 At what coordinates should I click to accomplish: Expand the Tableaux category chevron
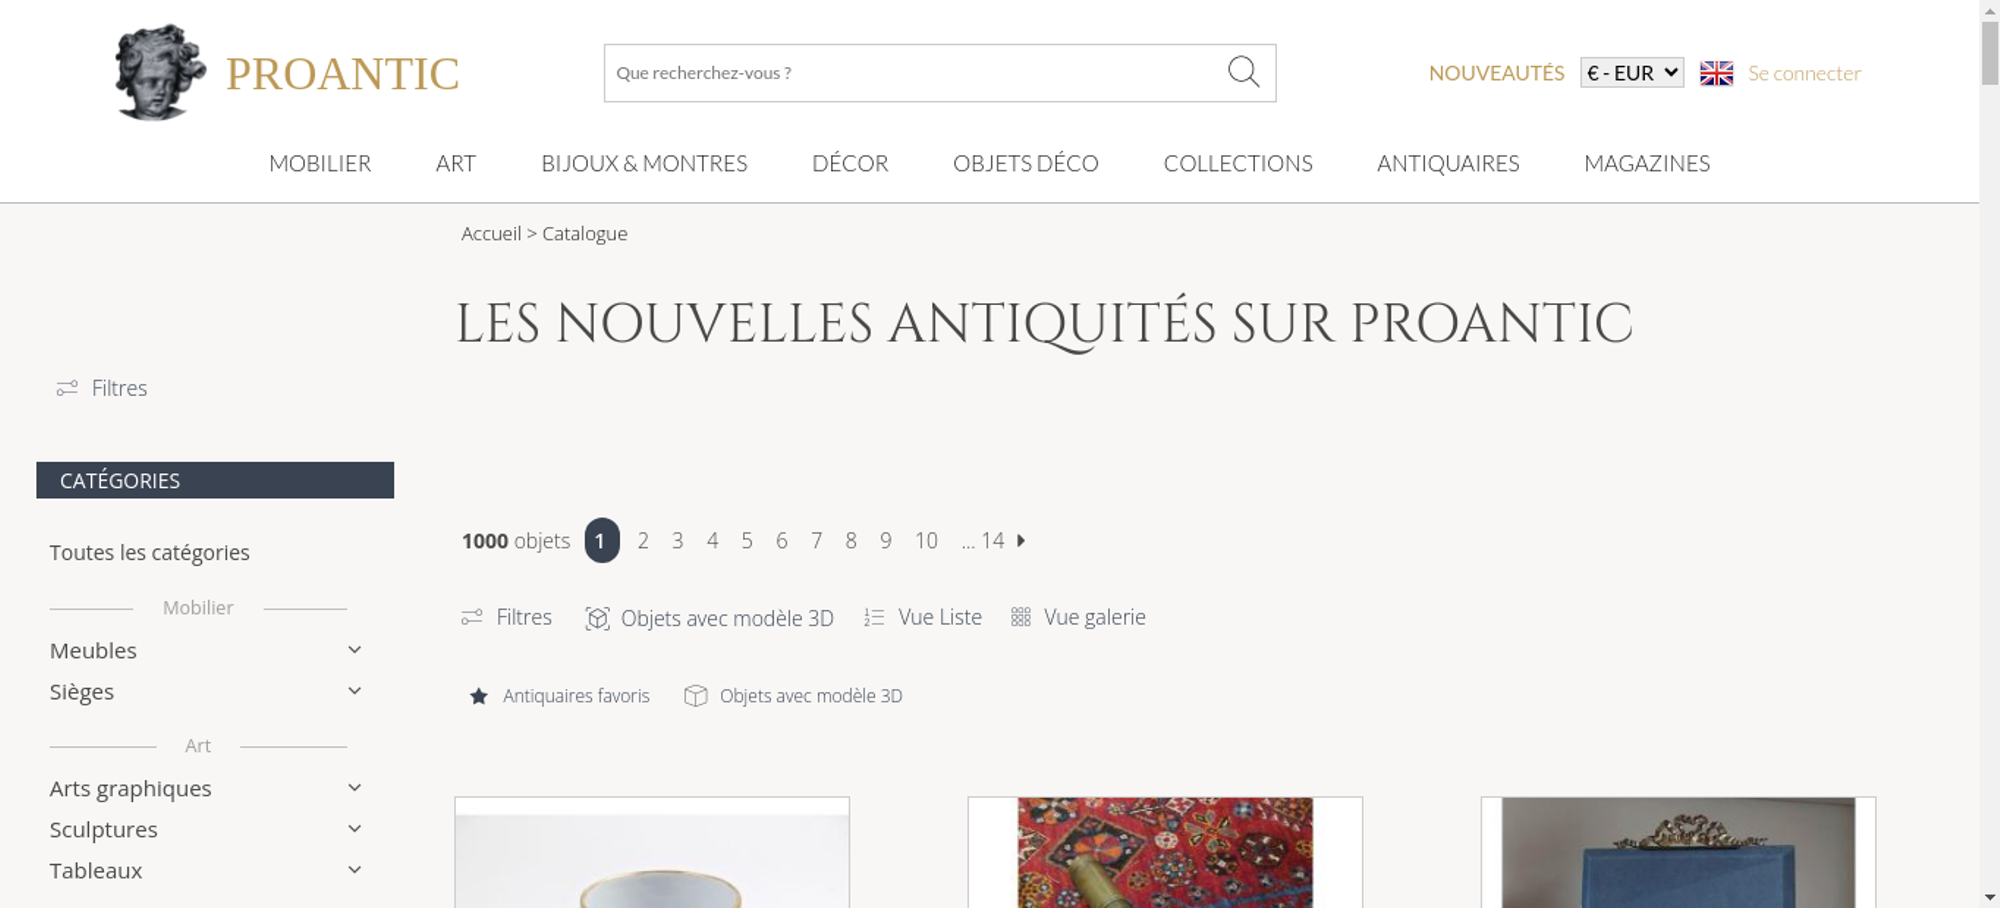point(354,870)
